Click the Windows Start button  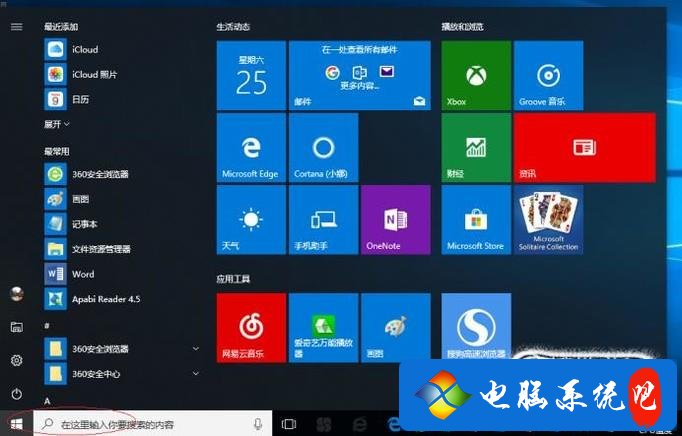point(17,423)
